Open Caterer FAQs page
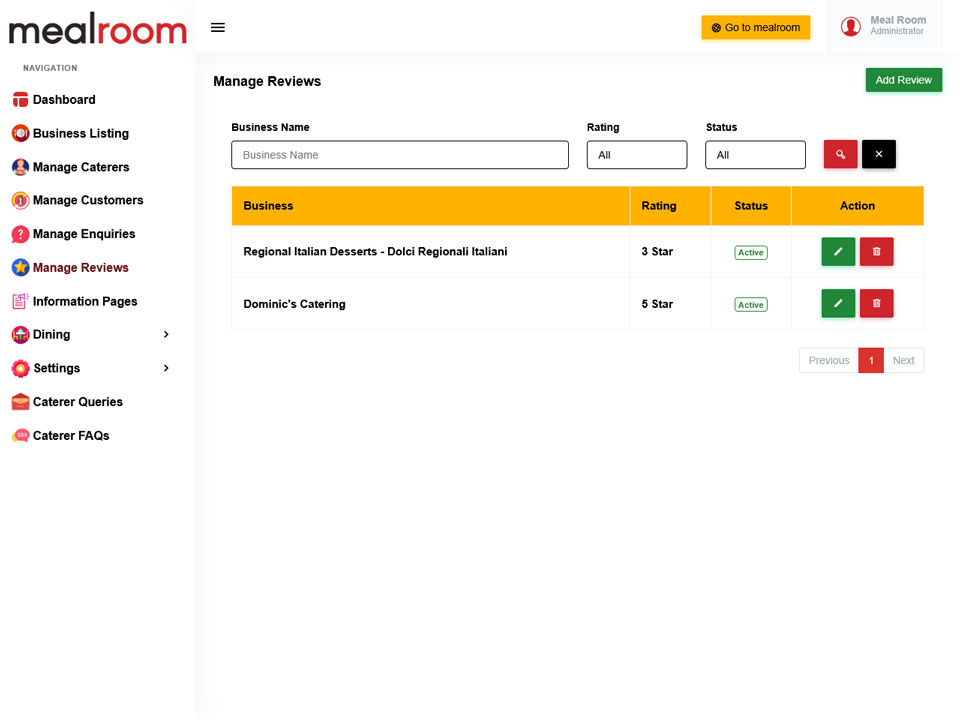 click(x=71, y=435)
